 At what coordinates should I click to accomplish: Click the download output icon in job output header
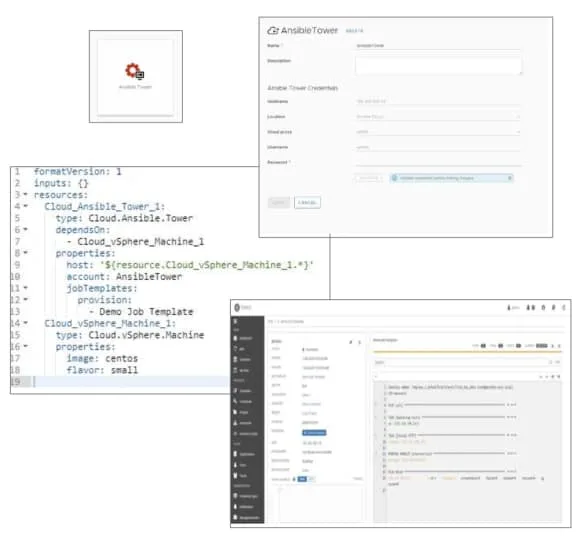click(559, 346)
